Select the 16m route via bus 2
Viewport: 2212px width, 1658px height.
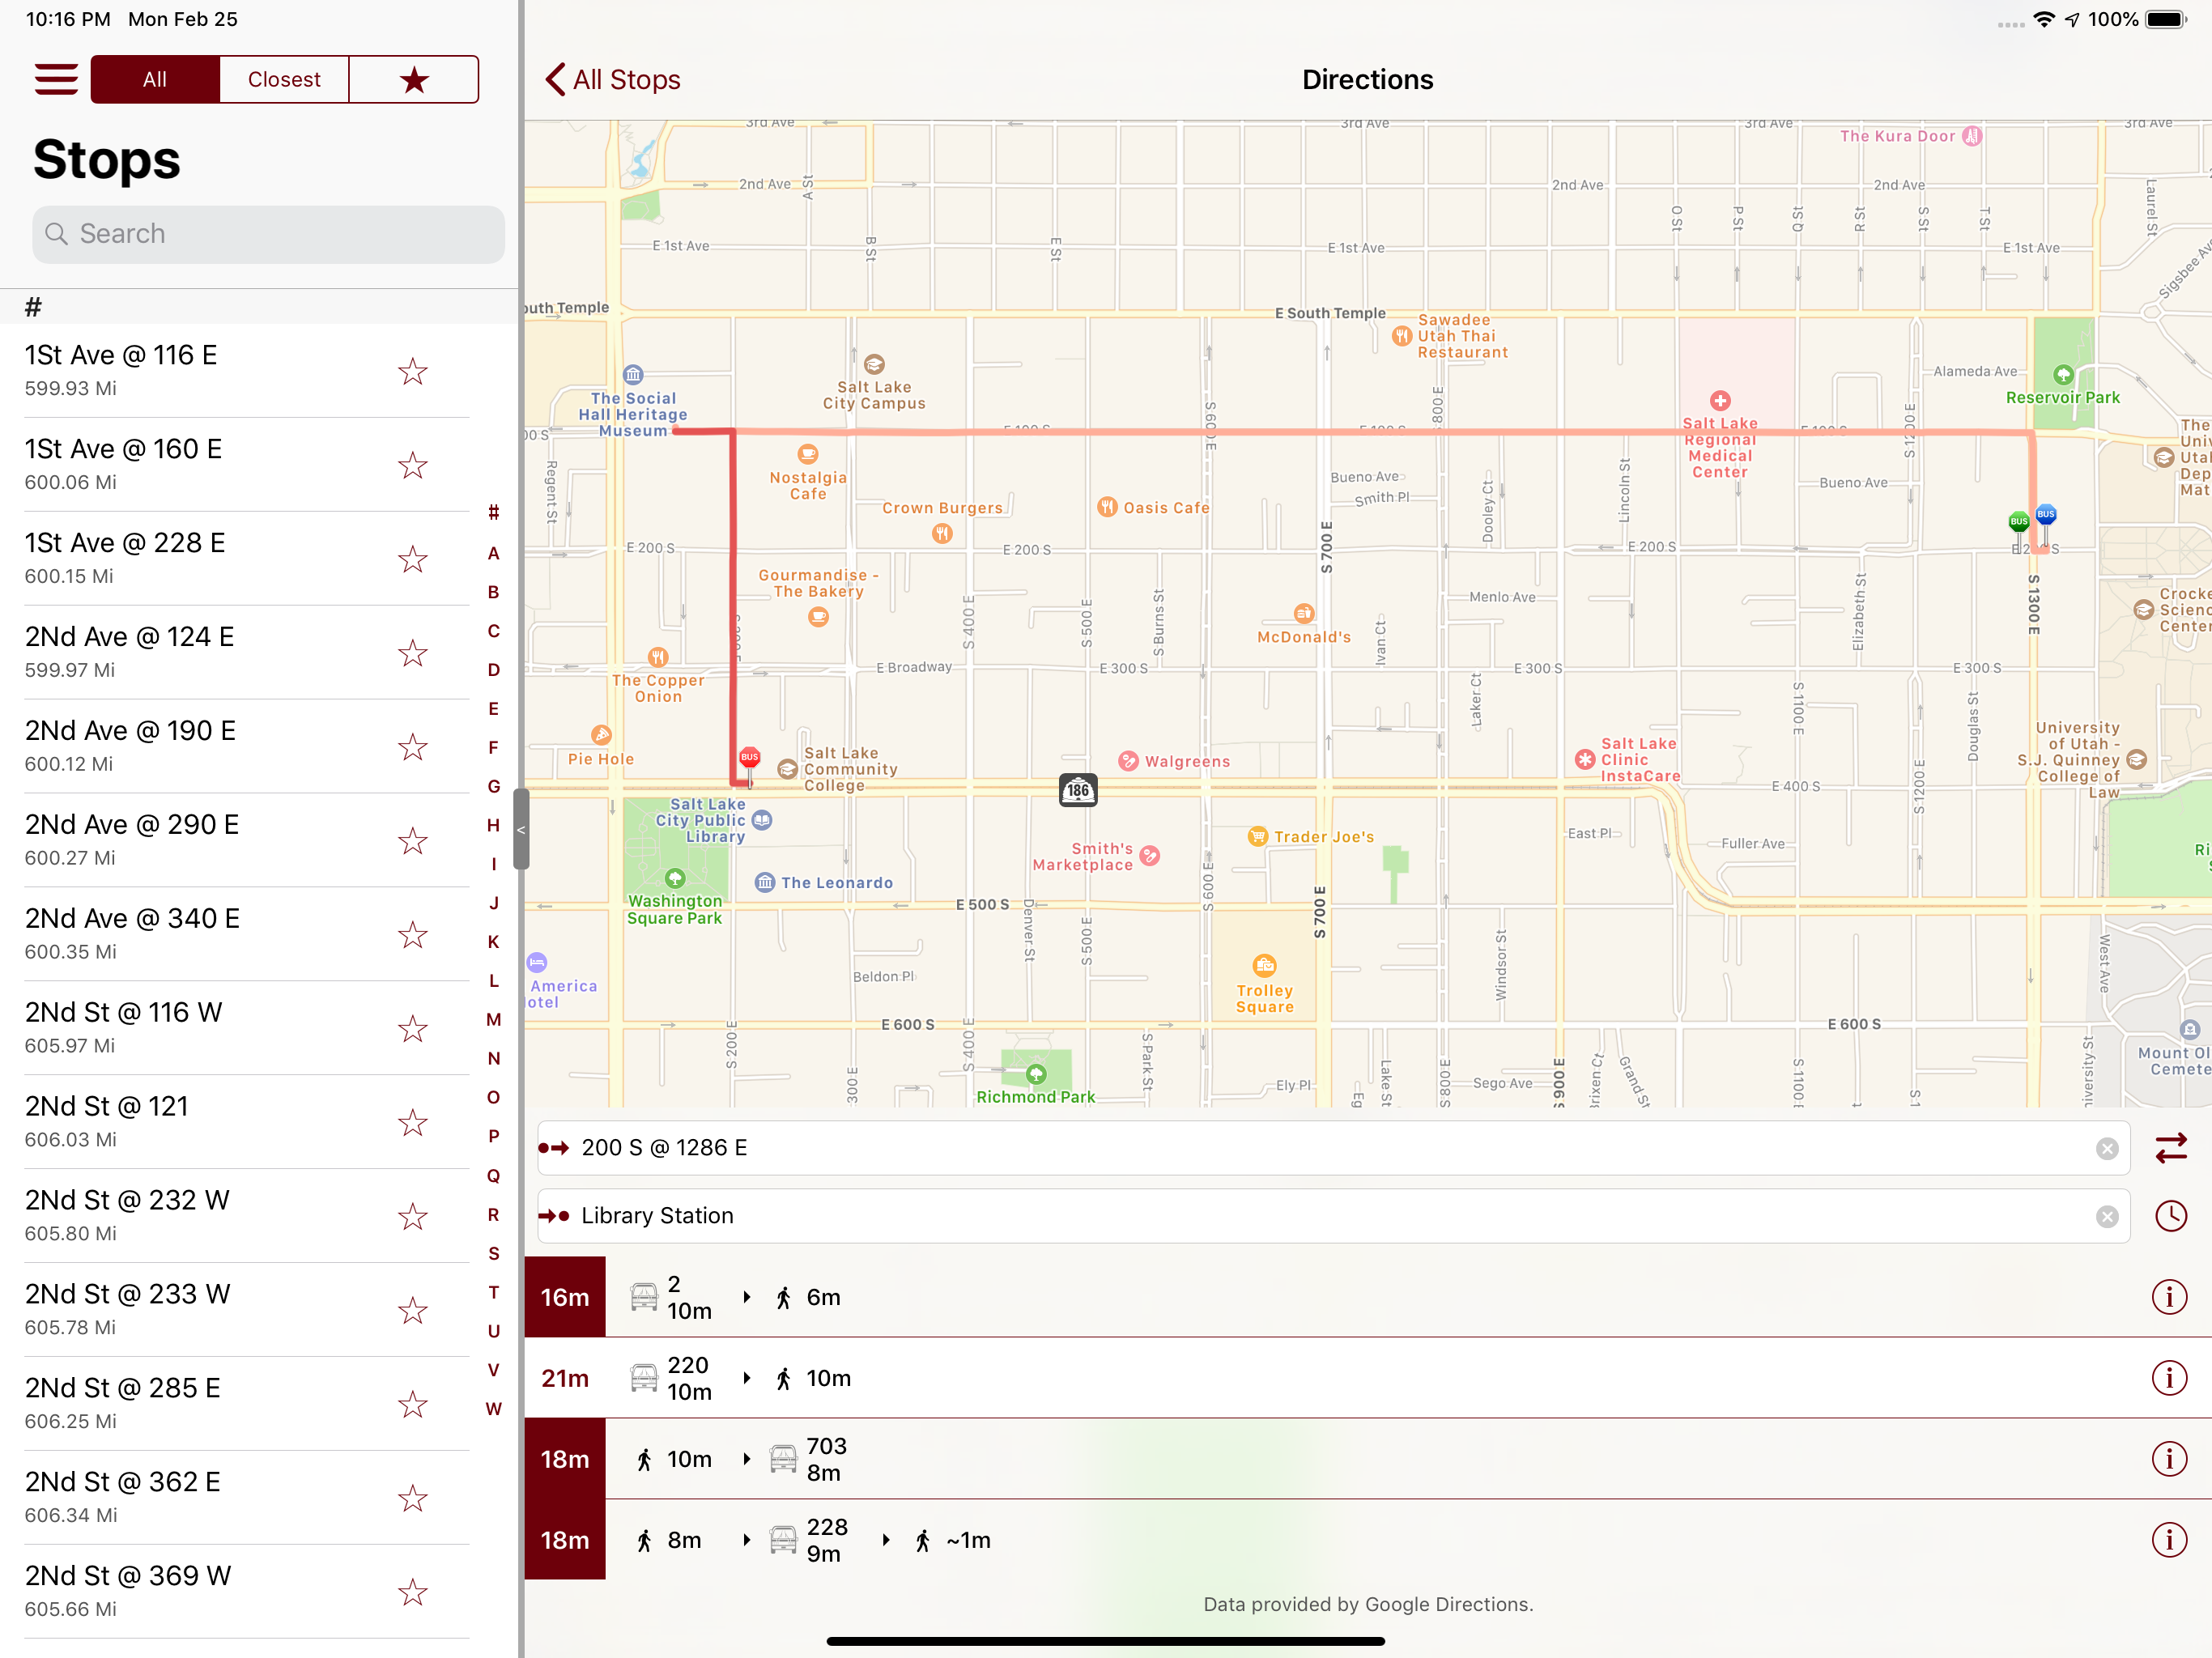point(1368,1297)
